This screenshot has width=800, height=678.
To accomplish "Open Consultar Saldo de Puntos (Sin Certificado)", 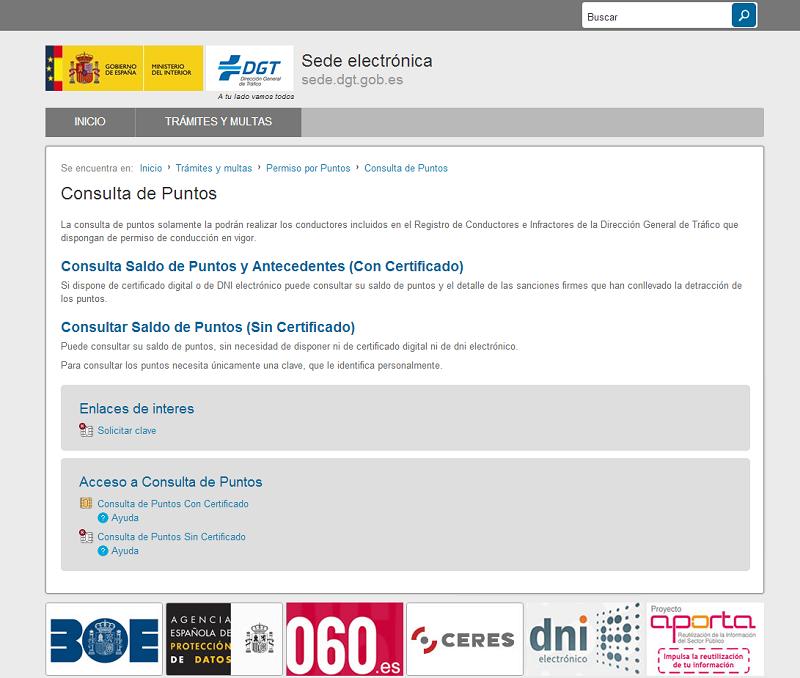I will pos(208,327).
